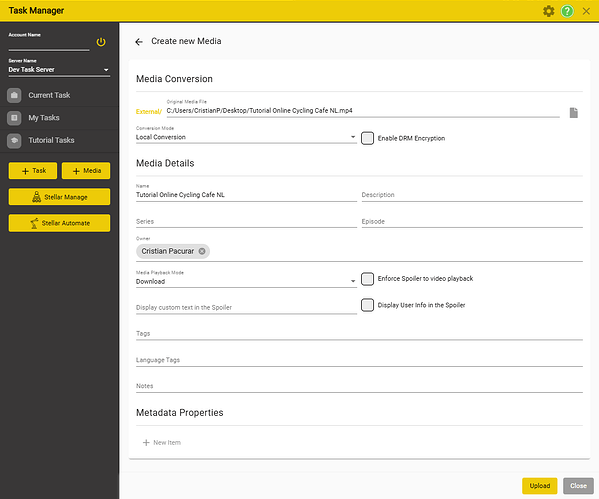599x499 pixels.
Task: Browse for a file using the document icon
Action: coord(573,113)
